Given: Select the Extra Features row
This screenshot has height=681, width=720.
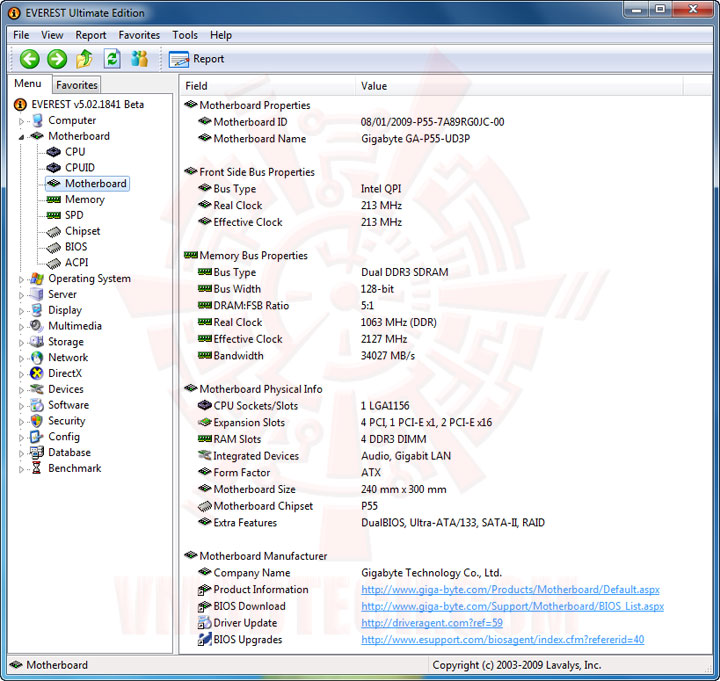Looking at the screenshot, I should [444, 523].
